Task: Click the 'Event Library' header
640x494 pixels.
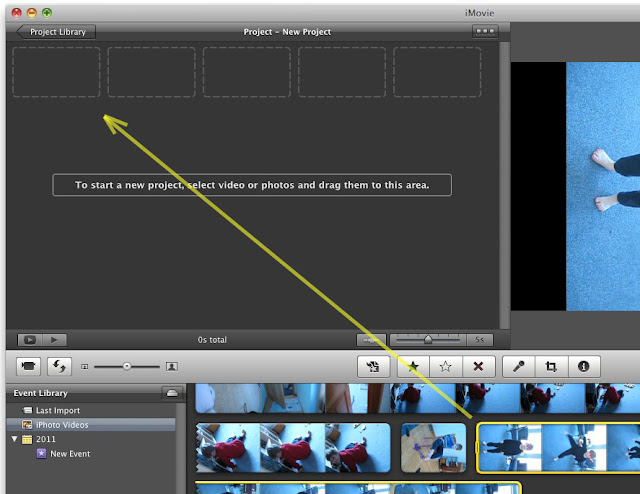Action: pos(40,393)
